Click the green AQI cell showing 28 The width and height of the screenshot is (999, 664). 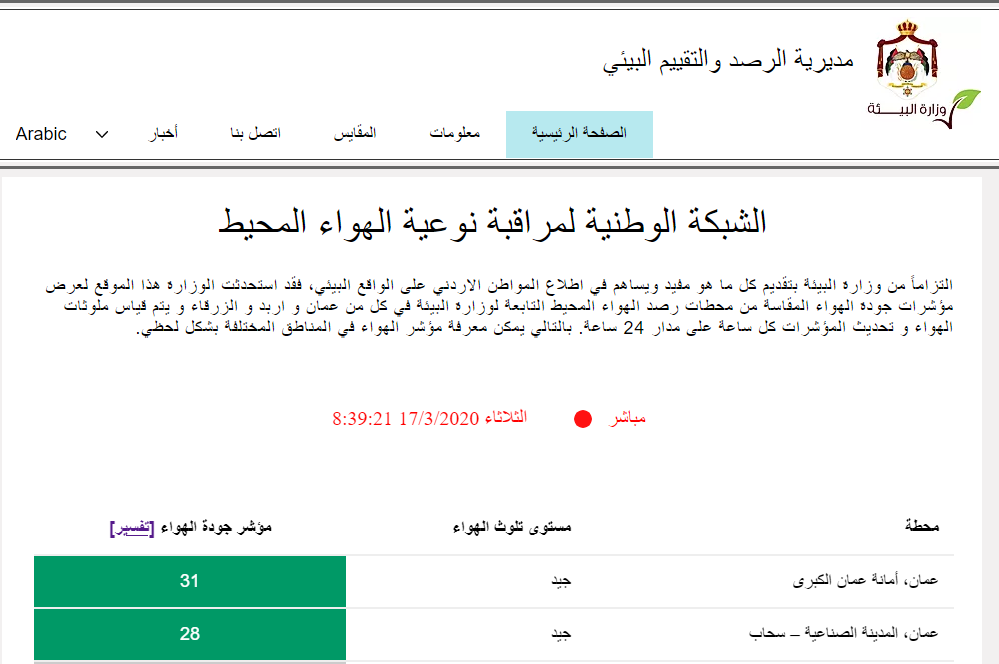[190, 634]
